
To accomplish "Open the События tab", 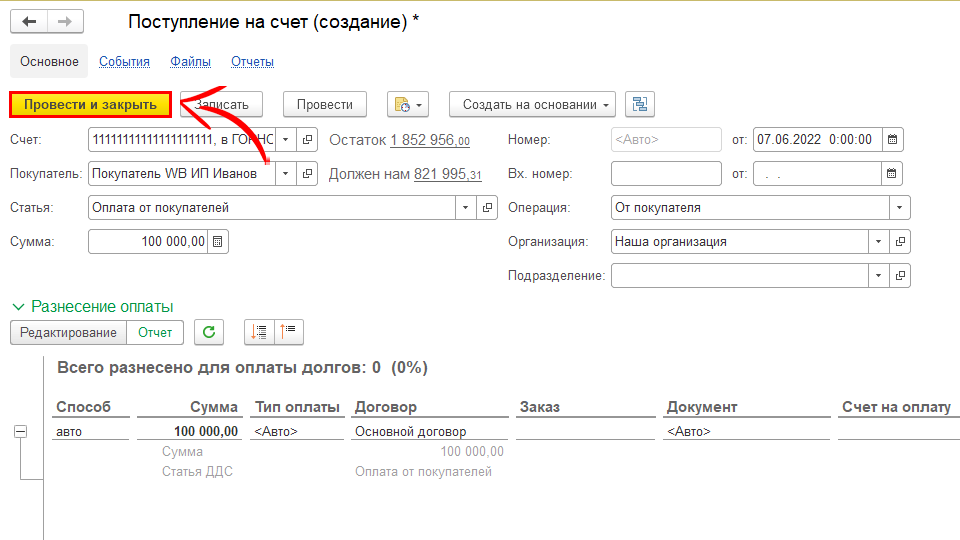I will coord(124,61).
